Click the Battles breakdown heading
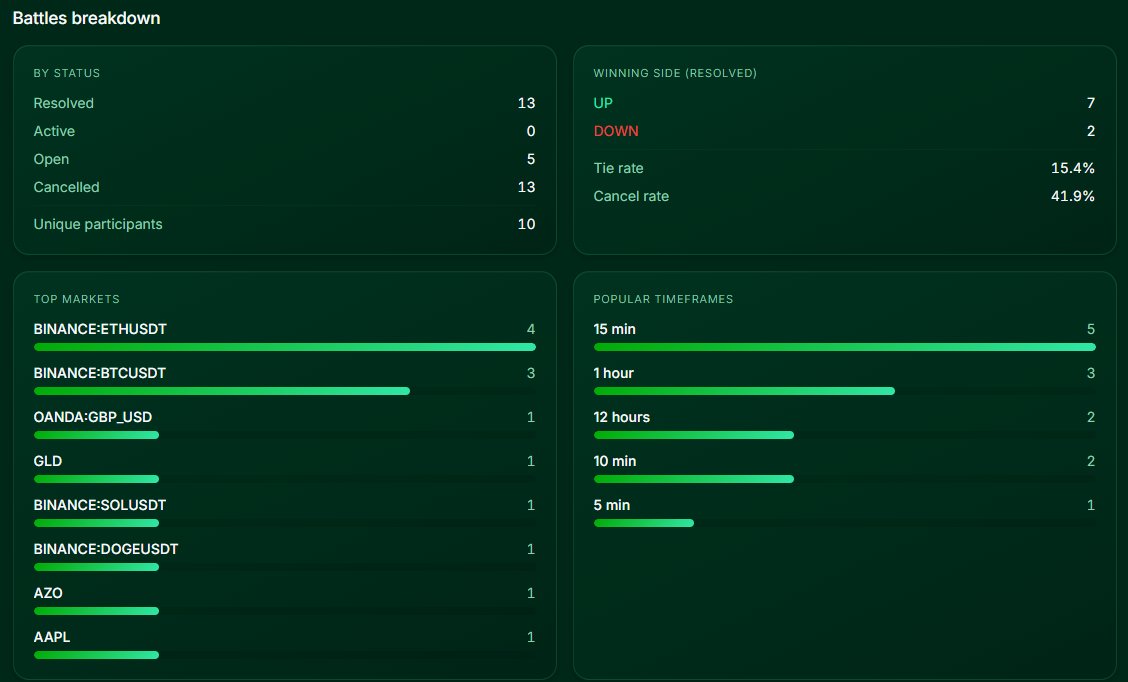This screenshot has width=1128, height=682. click(86, 18)
